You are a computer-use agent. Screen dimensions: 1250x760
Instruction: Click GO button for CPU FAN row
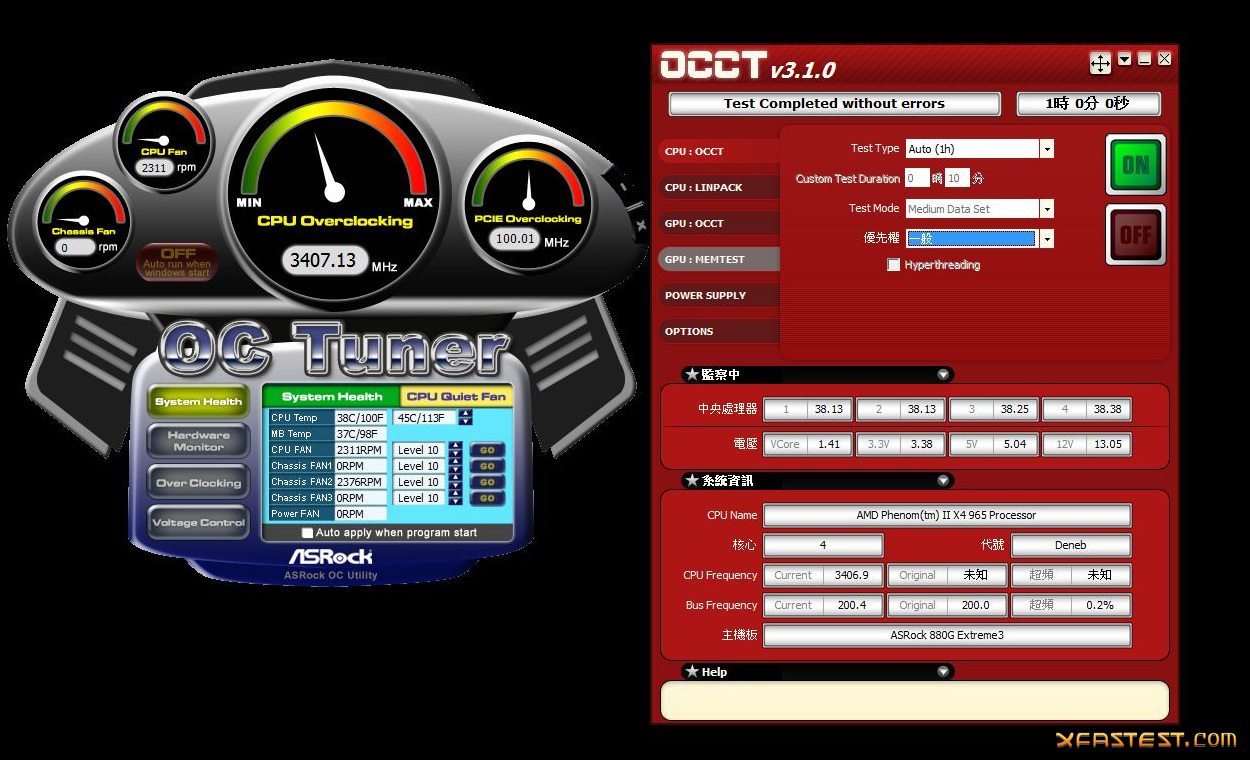487,450
